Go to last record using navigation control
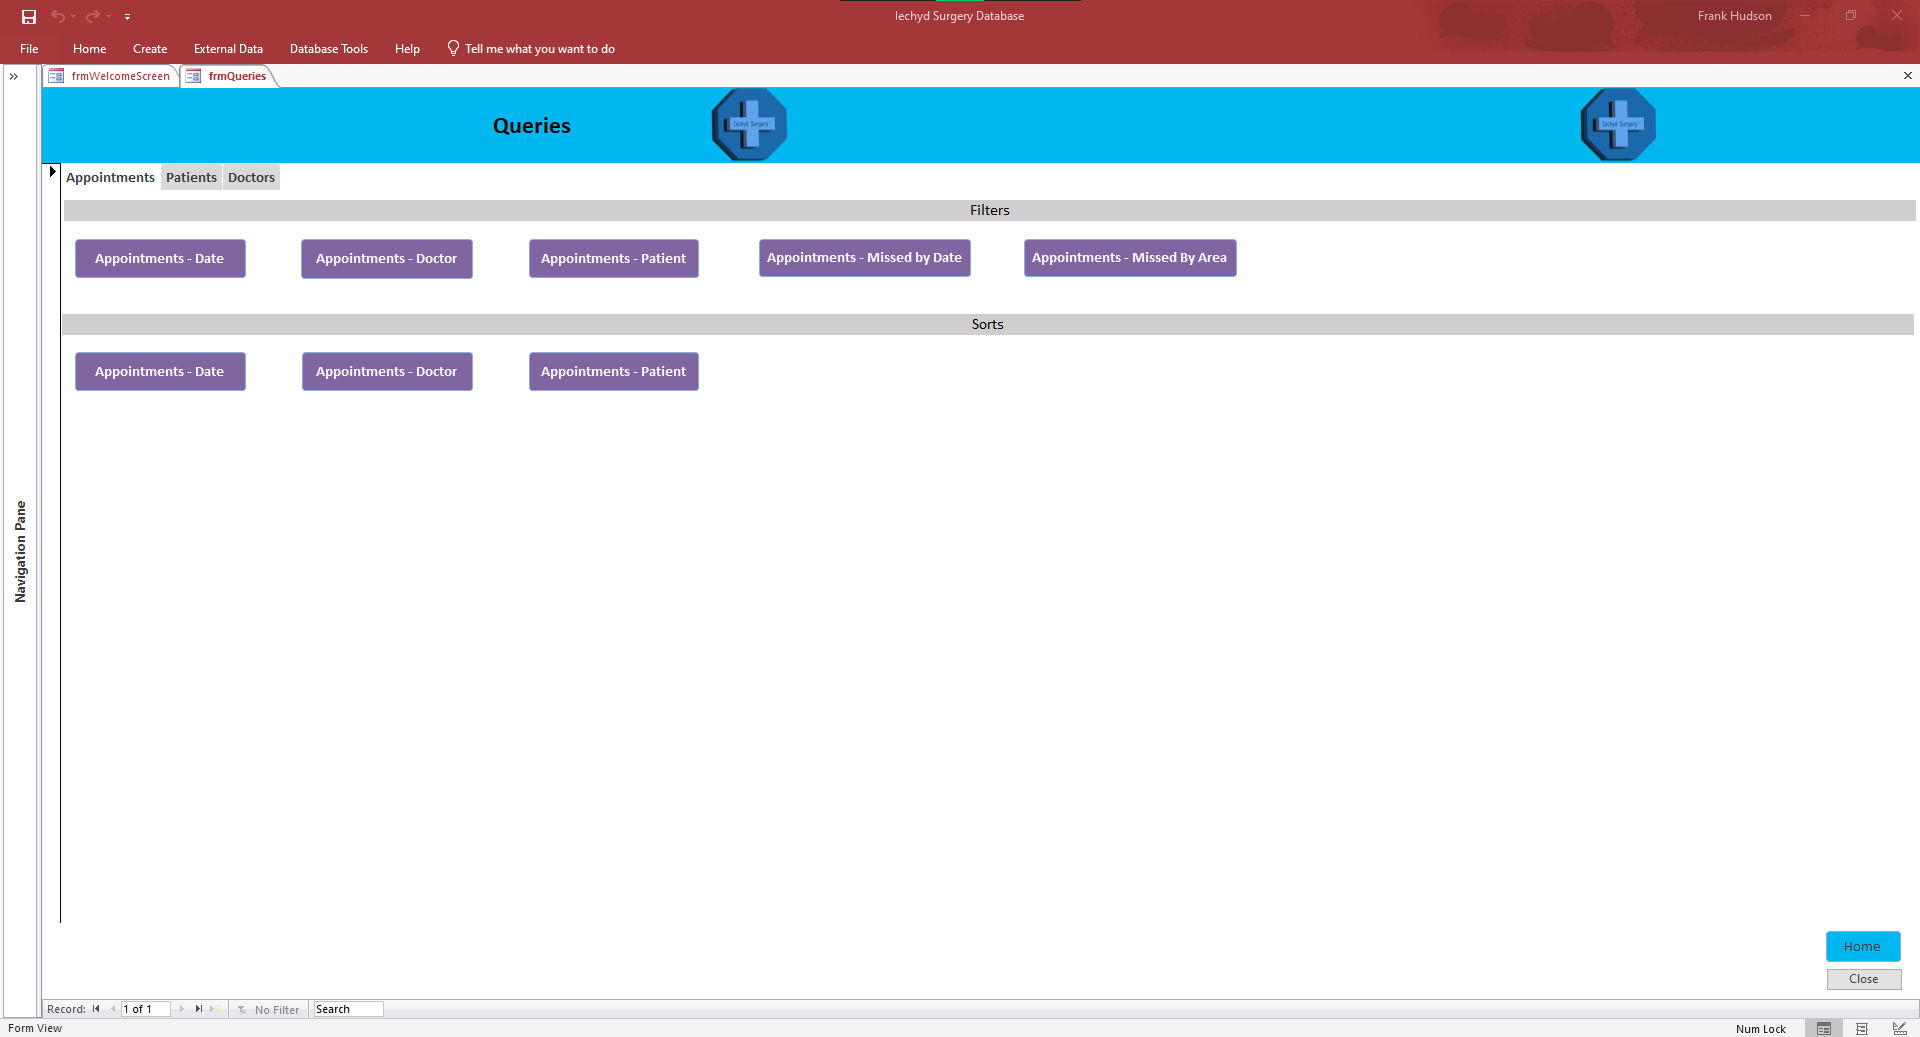 point(198,1009)
